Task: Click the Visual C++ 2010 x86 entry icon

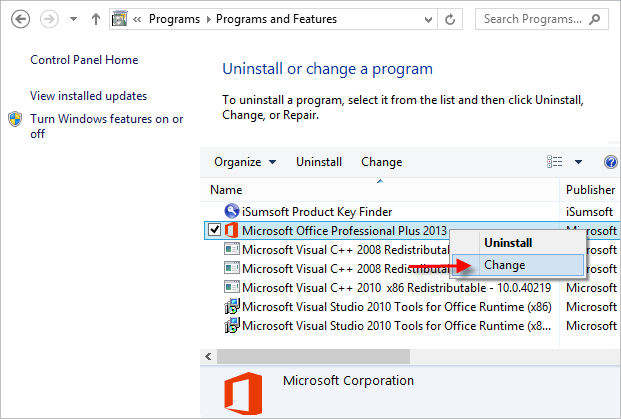Action: click(232, 287)
